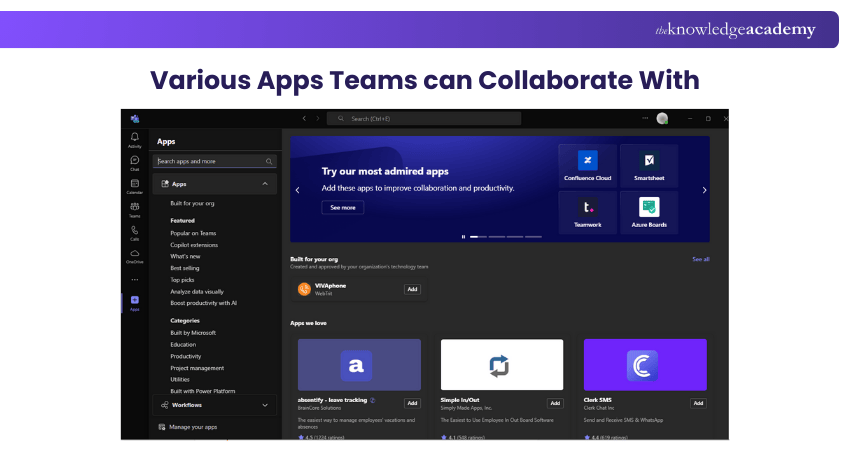Select the Apps icon in sidebar
Screen dimensions: 850x450
(134, 303)
